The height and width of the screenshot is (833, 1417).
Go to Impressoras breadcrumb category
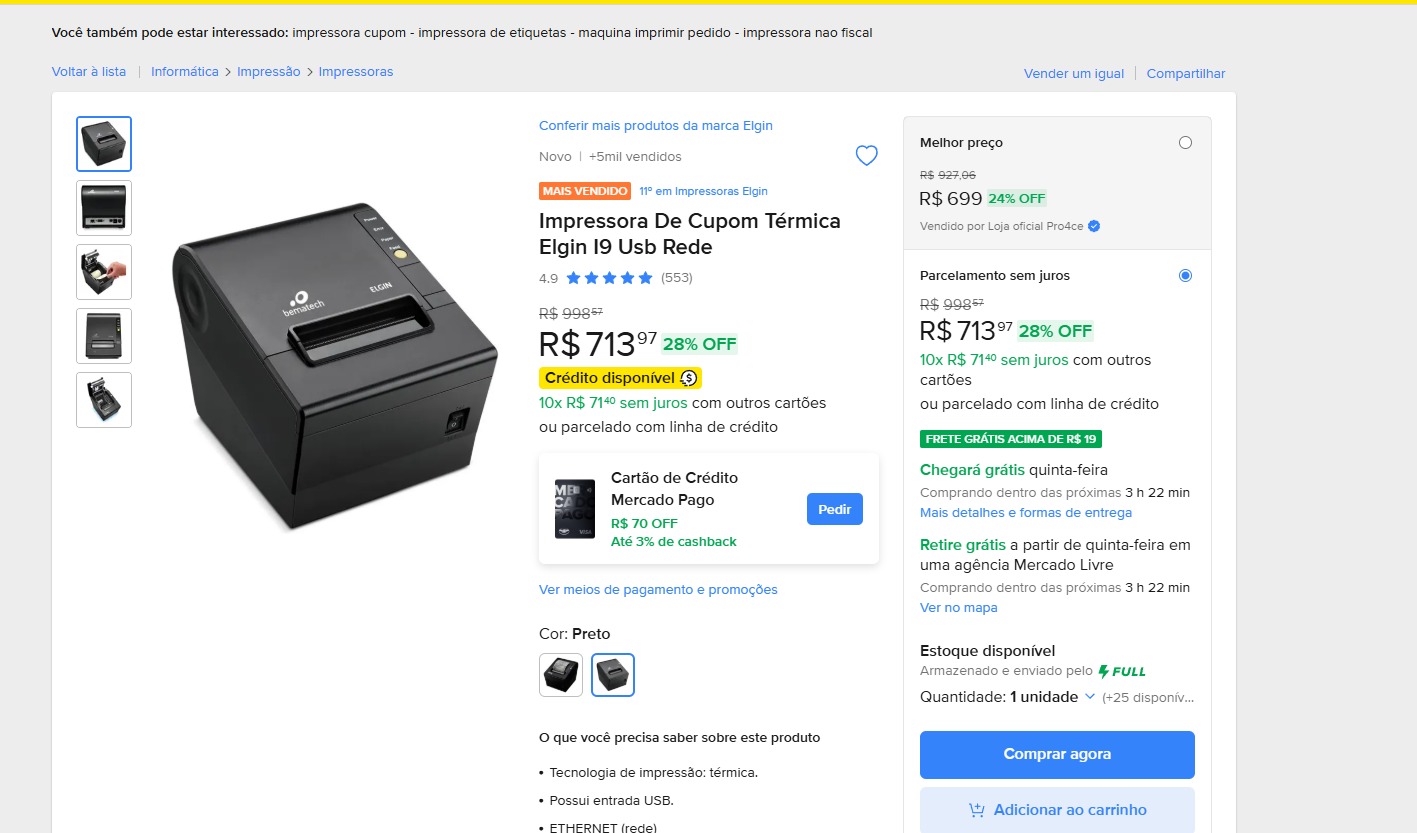click(x=356, y=72)
